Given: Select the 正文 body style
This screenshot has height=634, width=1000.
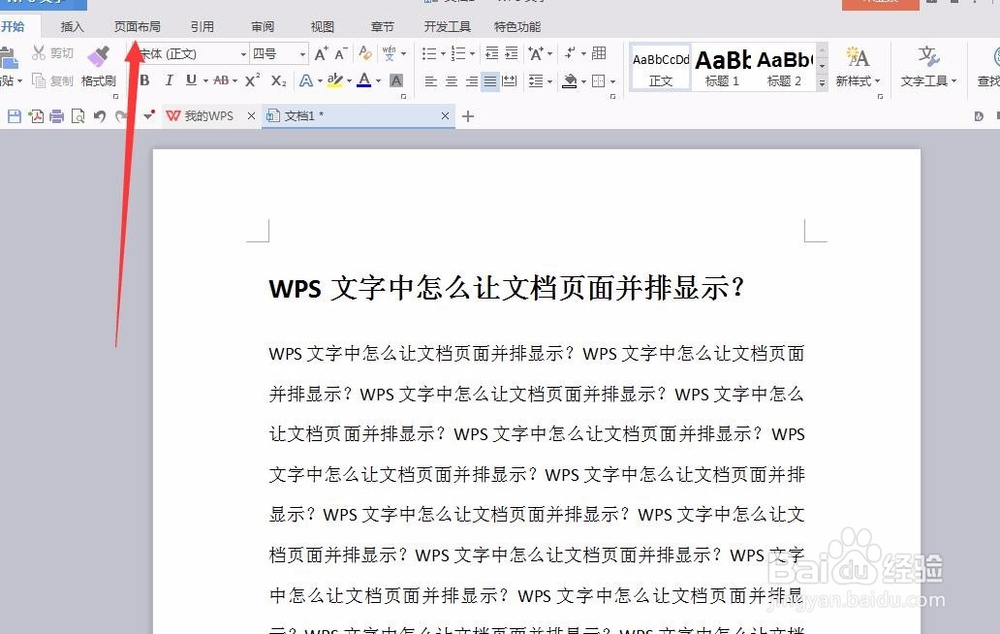Looking at the screenshot, I should pos(661,67).
